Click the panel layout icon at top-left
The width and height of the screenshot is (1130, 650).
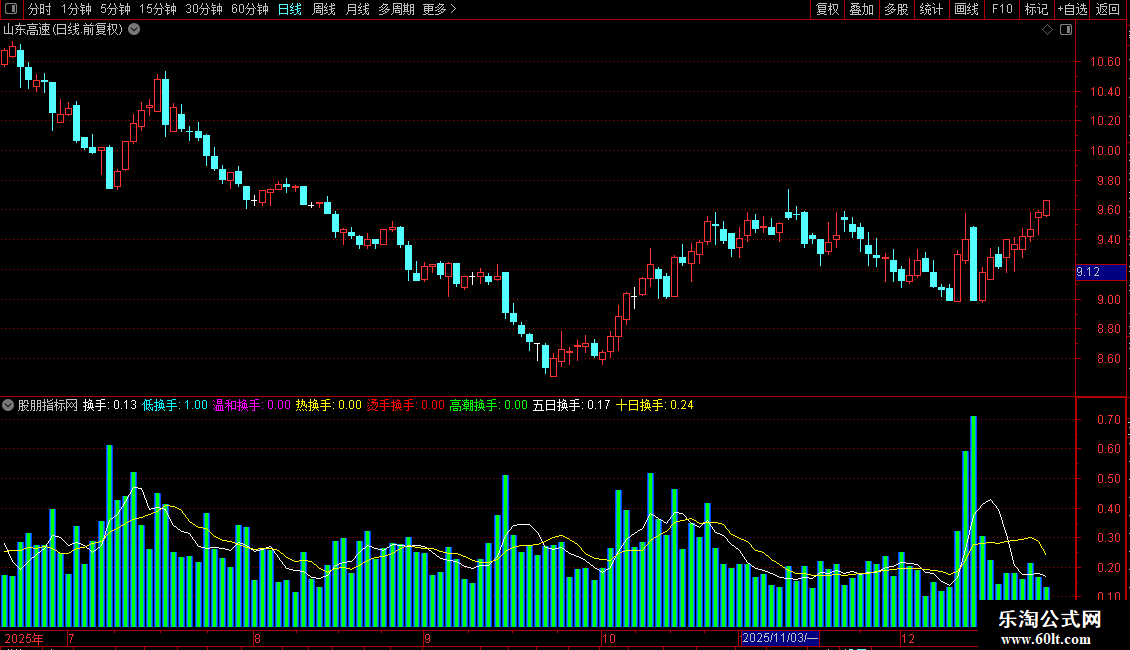point(11,9)
